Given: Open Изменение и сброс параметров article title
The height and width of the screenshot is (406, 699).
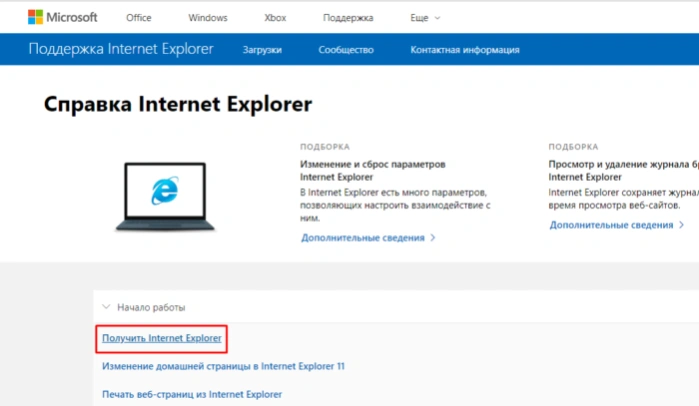Looking at the screenshot, I should pos(373,171).
